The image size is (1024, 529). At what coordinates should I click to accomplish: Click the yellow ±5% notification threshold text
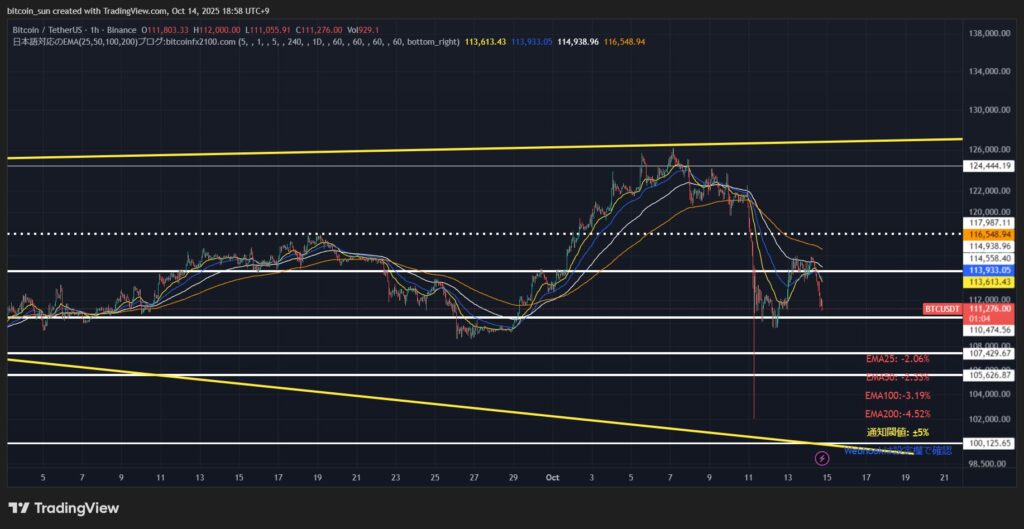click(x=897, y=432)
